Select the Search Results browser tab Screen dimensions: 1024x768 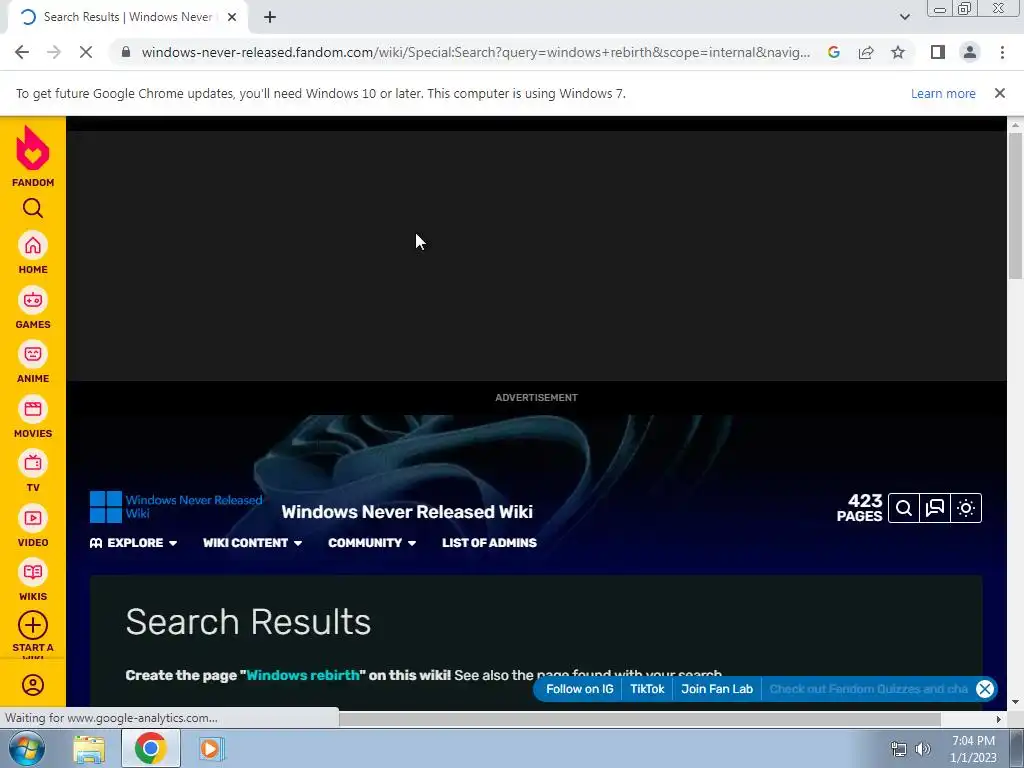tap(127, 17)
